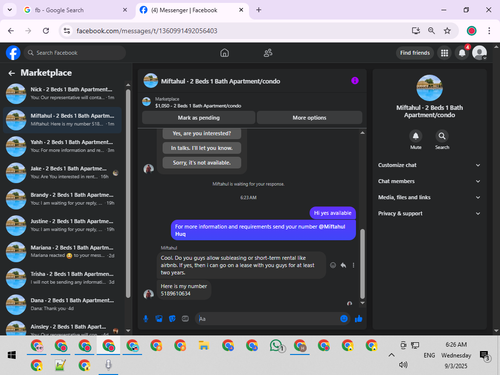Click More options button
The width and height of the screenshot is (500, 375).
point(309,118)
